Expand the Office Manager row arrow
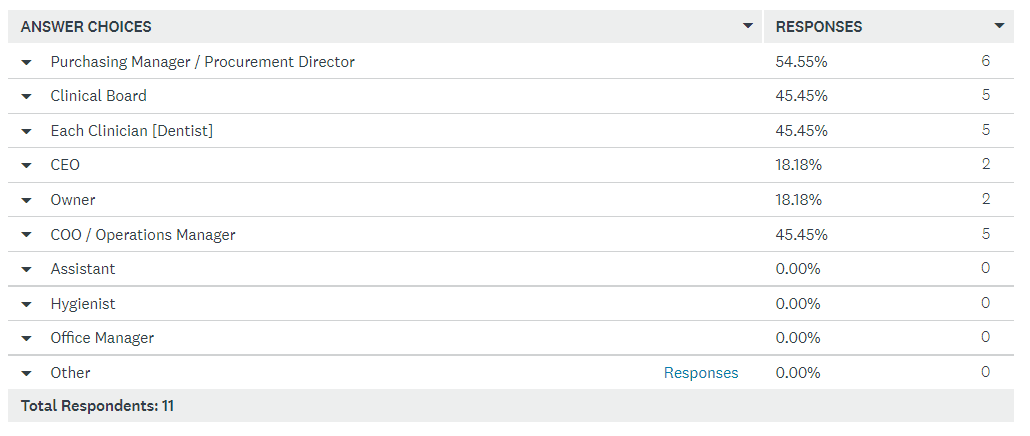This screenshot has height=436, width=1030. point(26,339)
